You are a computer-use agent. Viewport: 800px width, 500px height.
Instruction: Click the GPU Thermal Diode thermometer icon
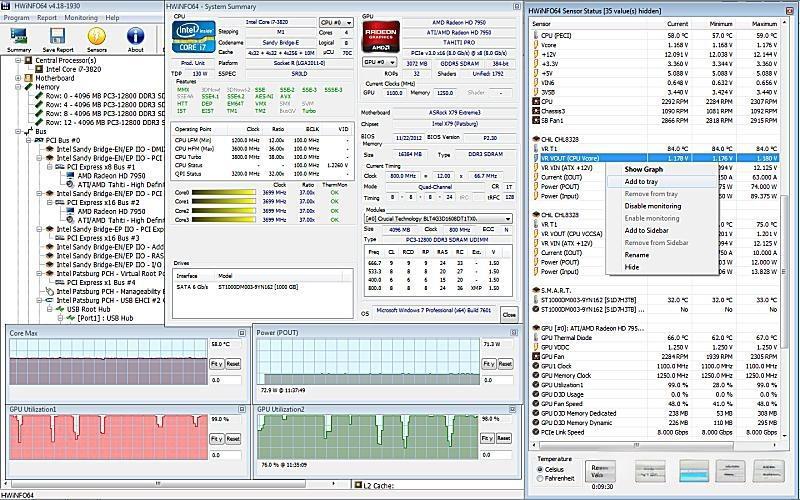(536, 337)
